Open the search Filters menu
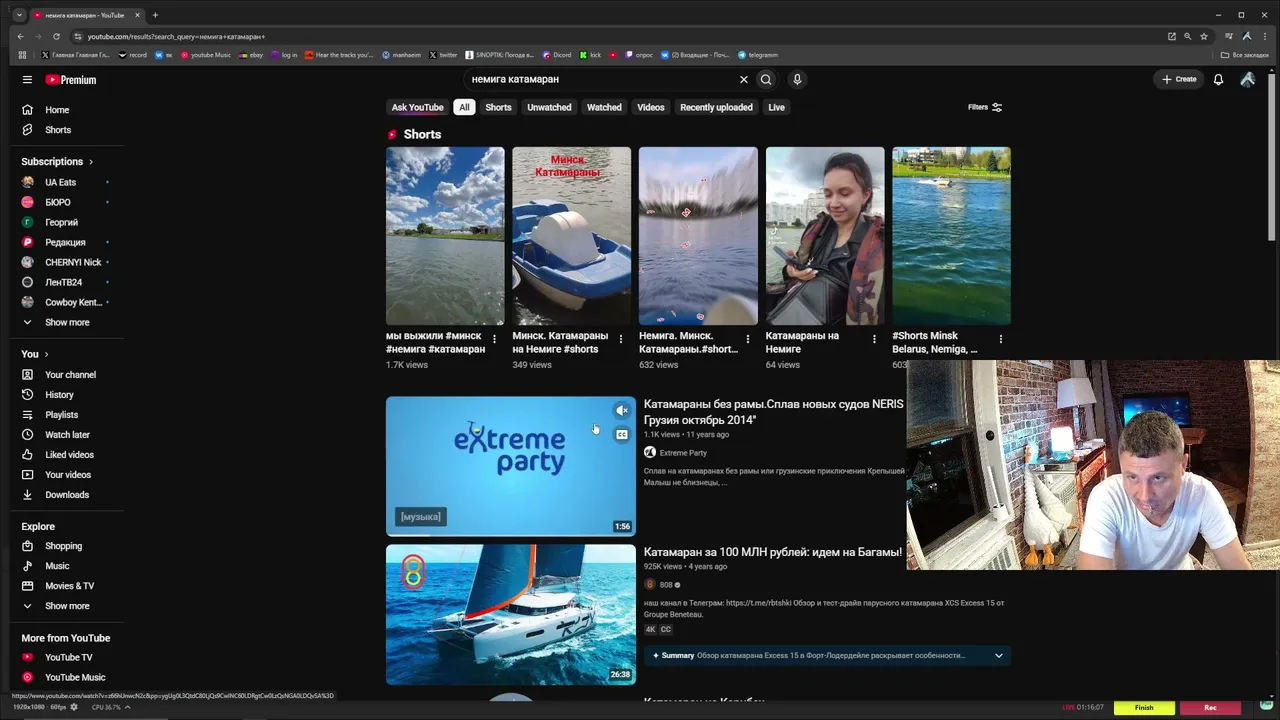The image size is (1280, 720). [985, 107]
